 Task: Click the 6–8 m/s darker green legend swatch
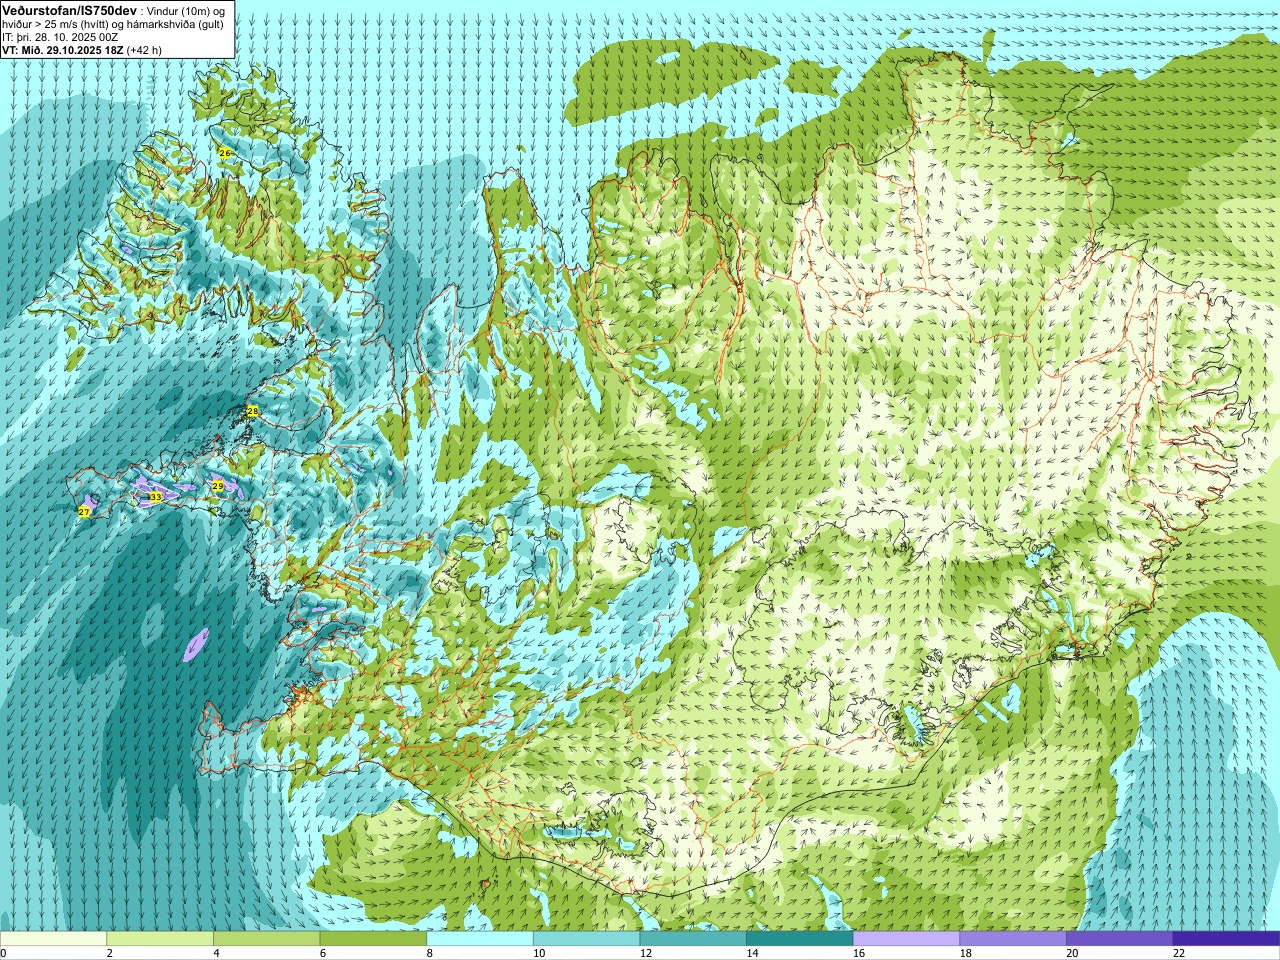(x=373, y=939)
